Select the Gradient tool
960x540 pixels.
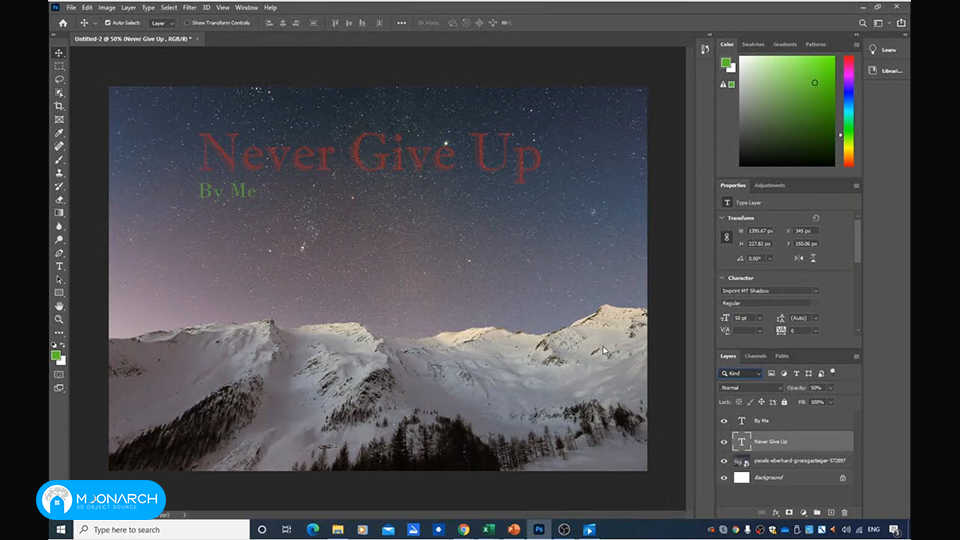click(x=59, y=213)
